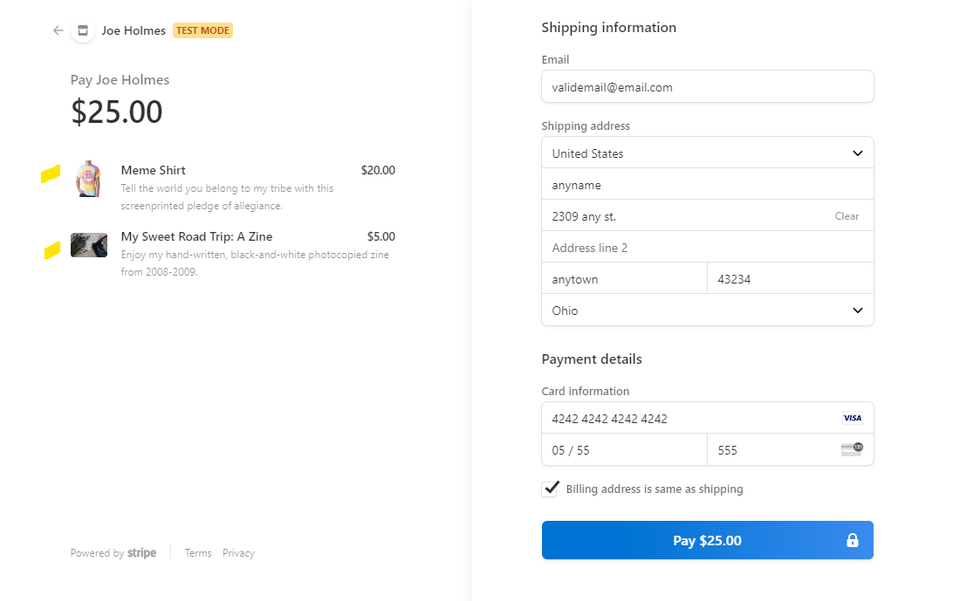Click the back arrow to return

click(58, 30)
